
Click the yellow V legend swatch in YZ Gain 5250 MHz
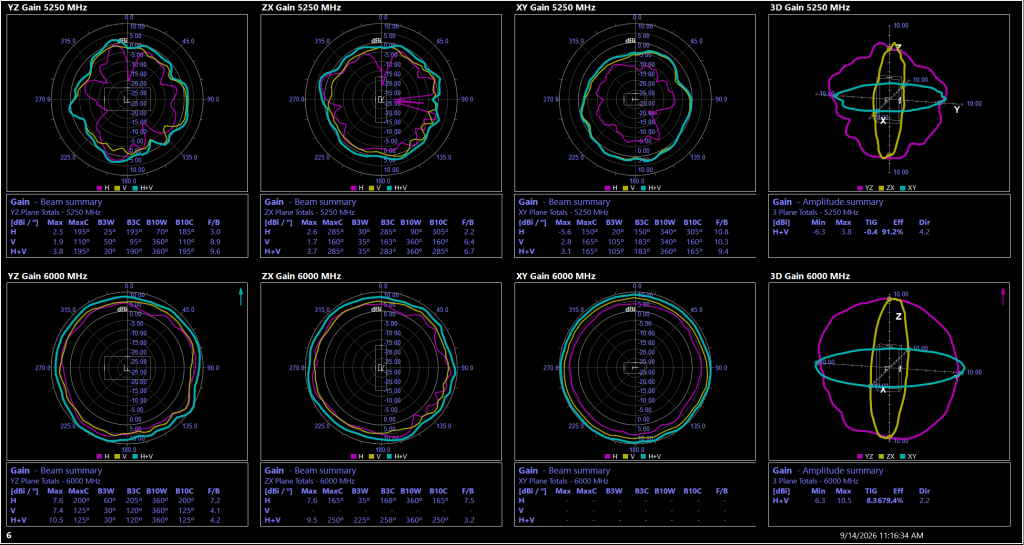118,187
